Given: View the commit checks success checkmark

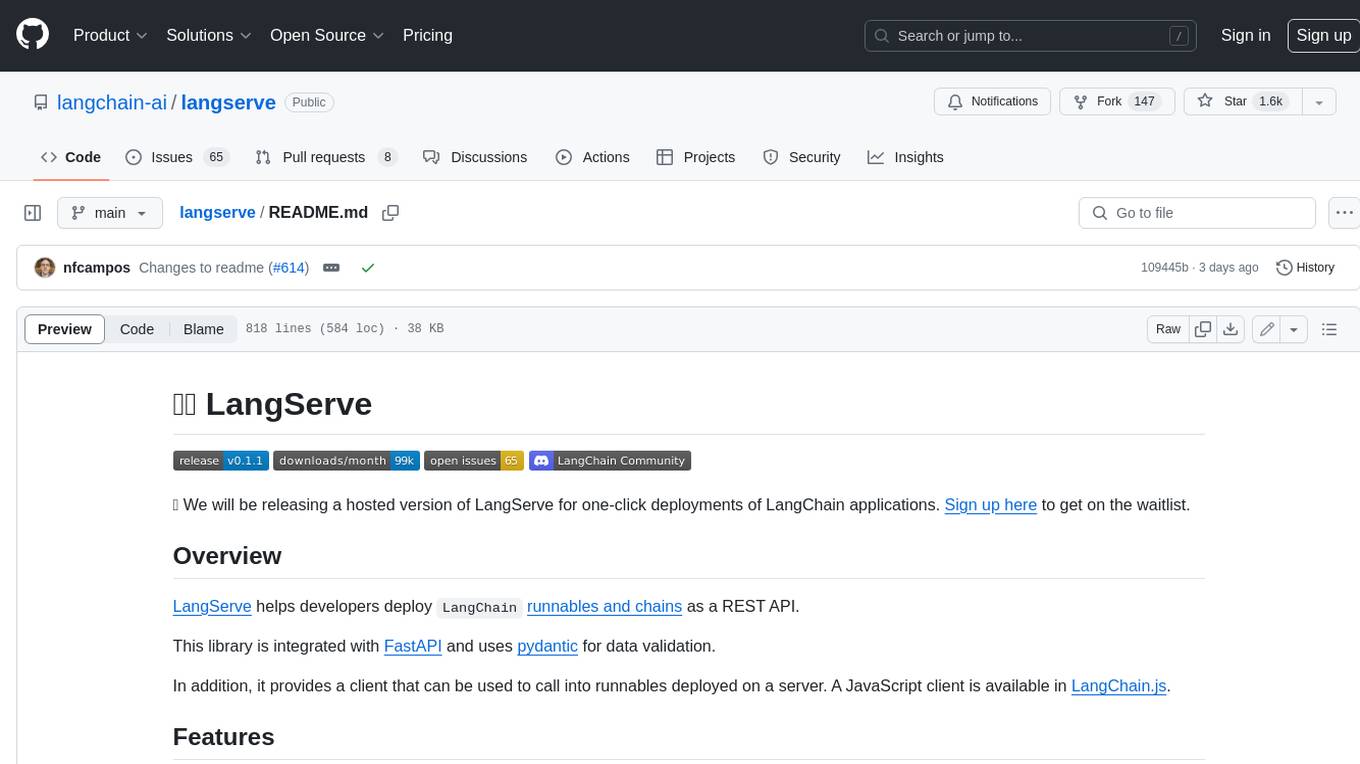Looking at the screenshot, I should [368, 268].
